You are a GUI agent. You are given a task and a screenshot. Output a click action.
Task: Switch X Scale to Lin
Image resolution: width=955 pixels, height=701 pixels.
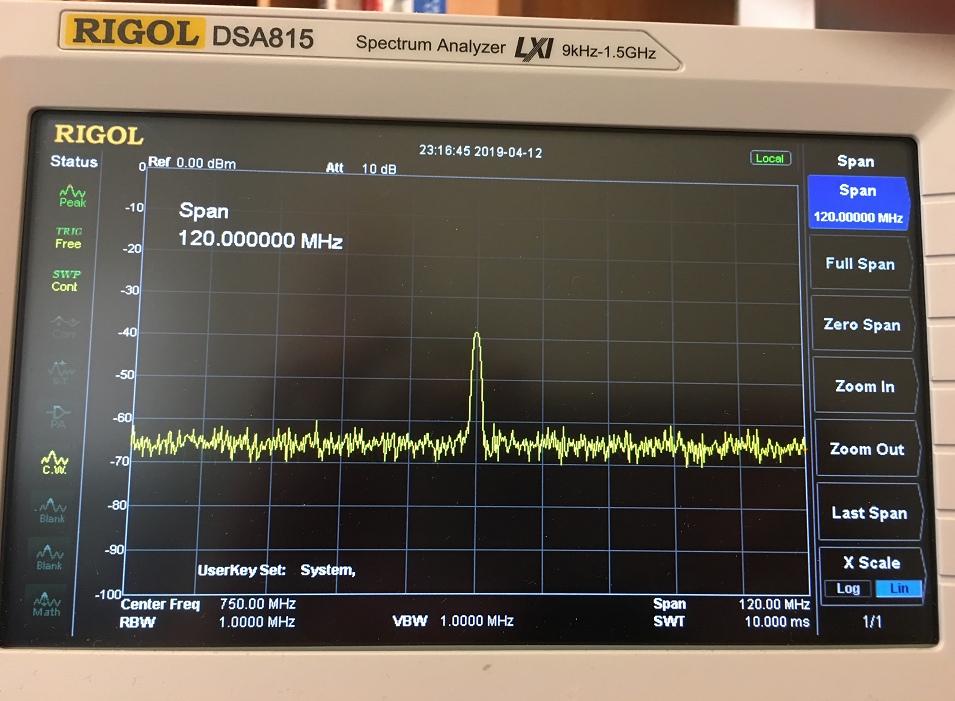[x=899, y=588]
